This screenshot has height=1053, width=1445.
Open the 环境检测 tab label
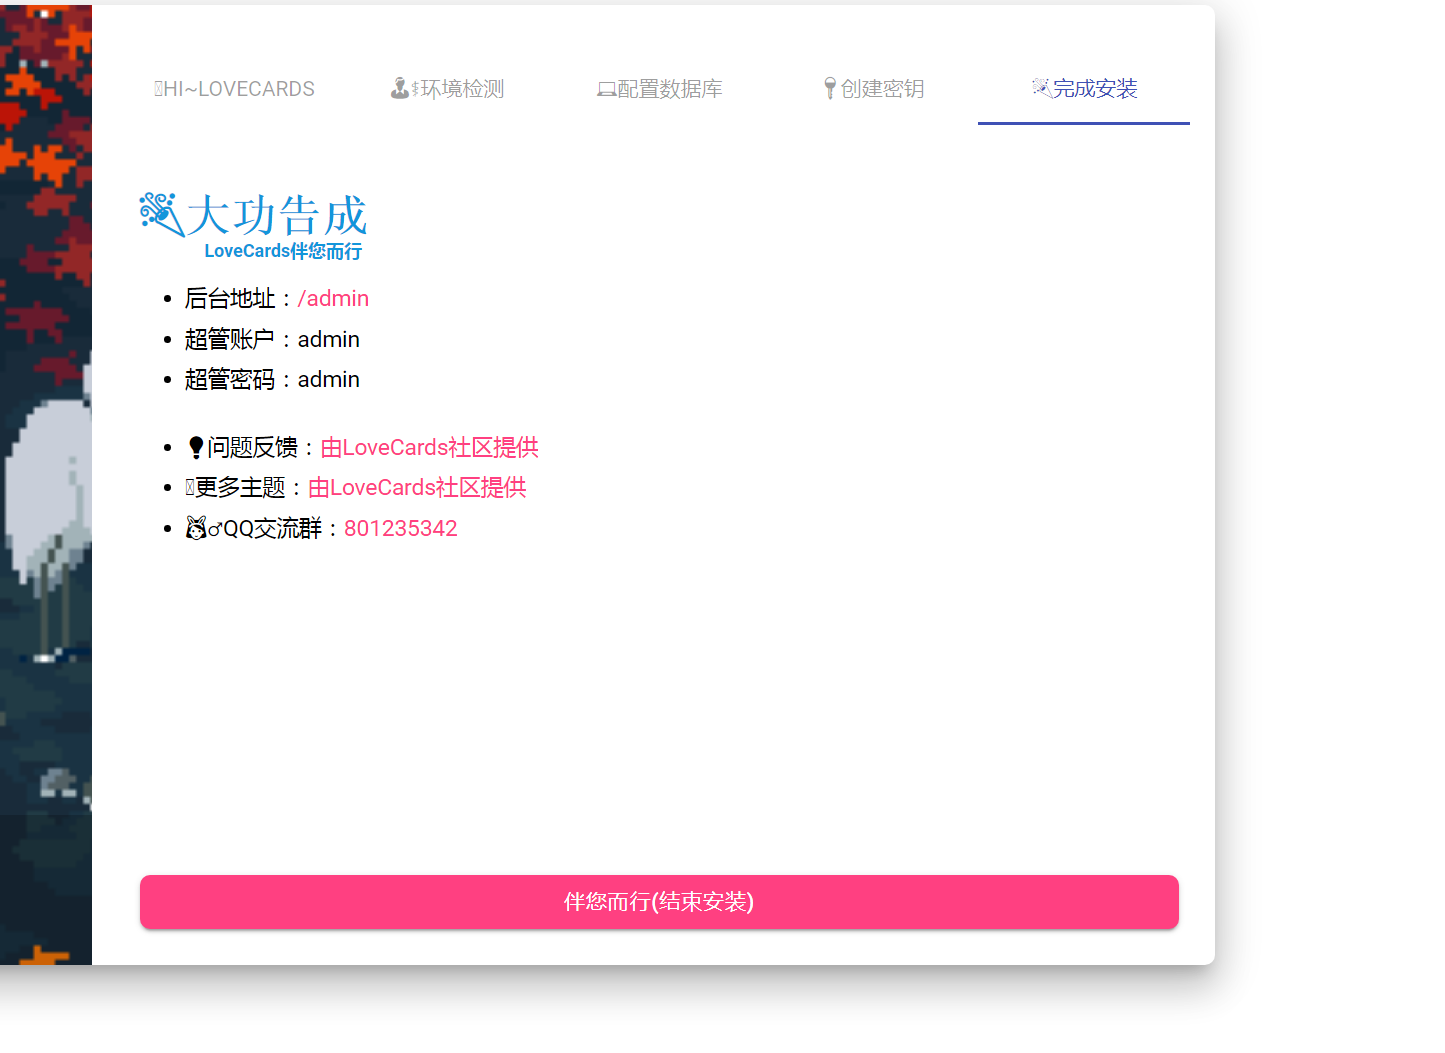click(462, 89)
